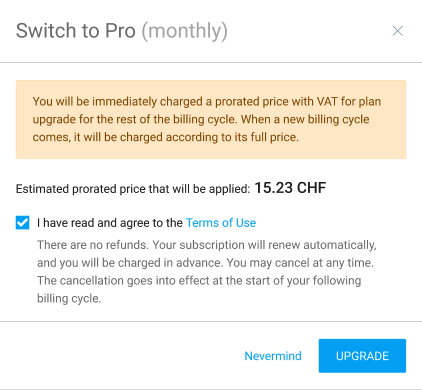The width and height of the screenshot is (422, 390).
Task: Click the 'Estimated prorated price' label
Action: pyautogui.click(x=133, y=189)
